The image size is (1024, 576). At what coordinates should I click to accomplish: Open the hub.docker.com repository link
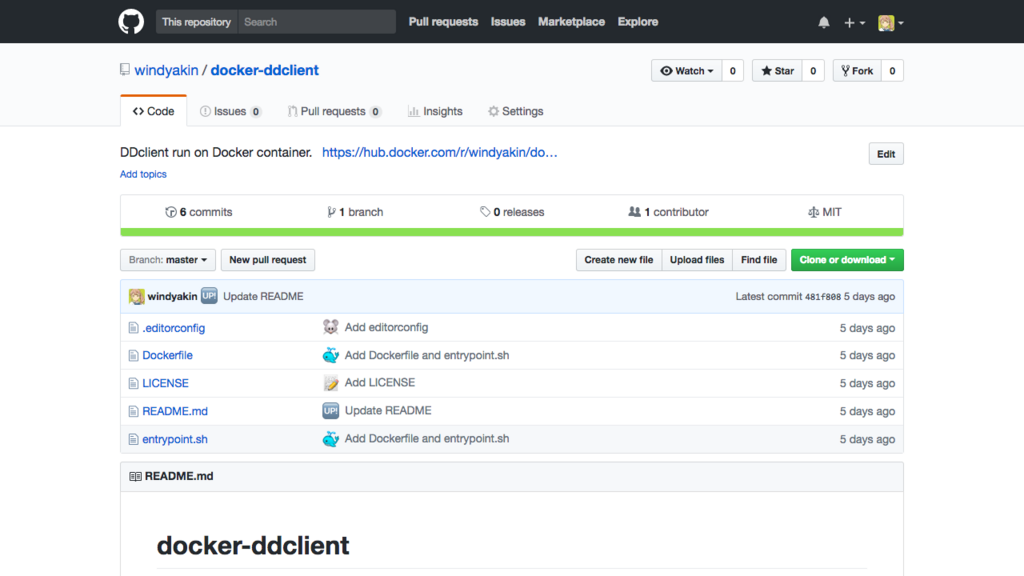click(440, 152)
